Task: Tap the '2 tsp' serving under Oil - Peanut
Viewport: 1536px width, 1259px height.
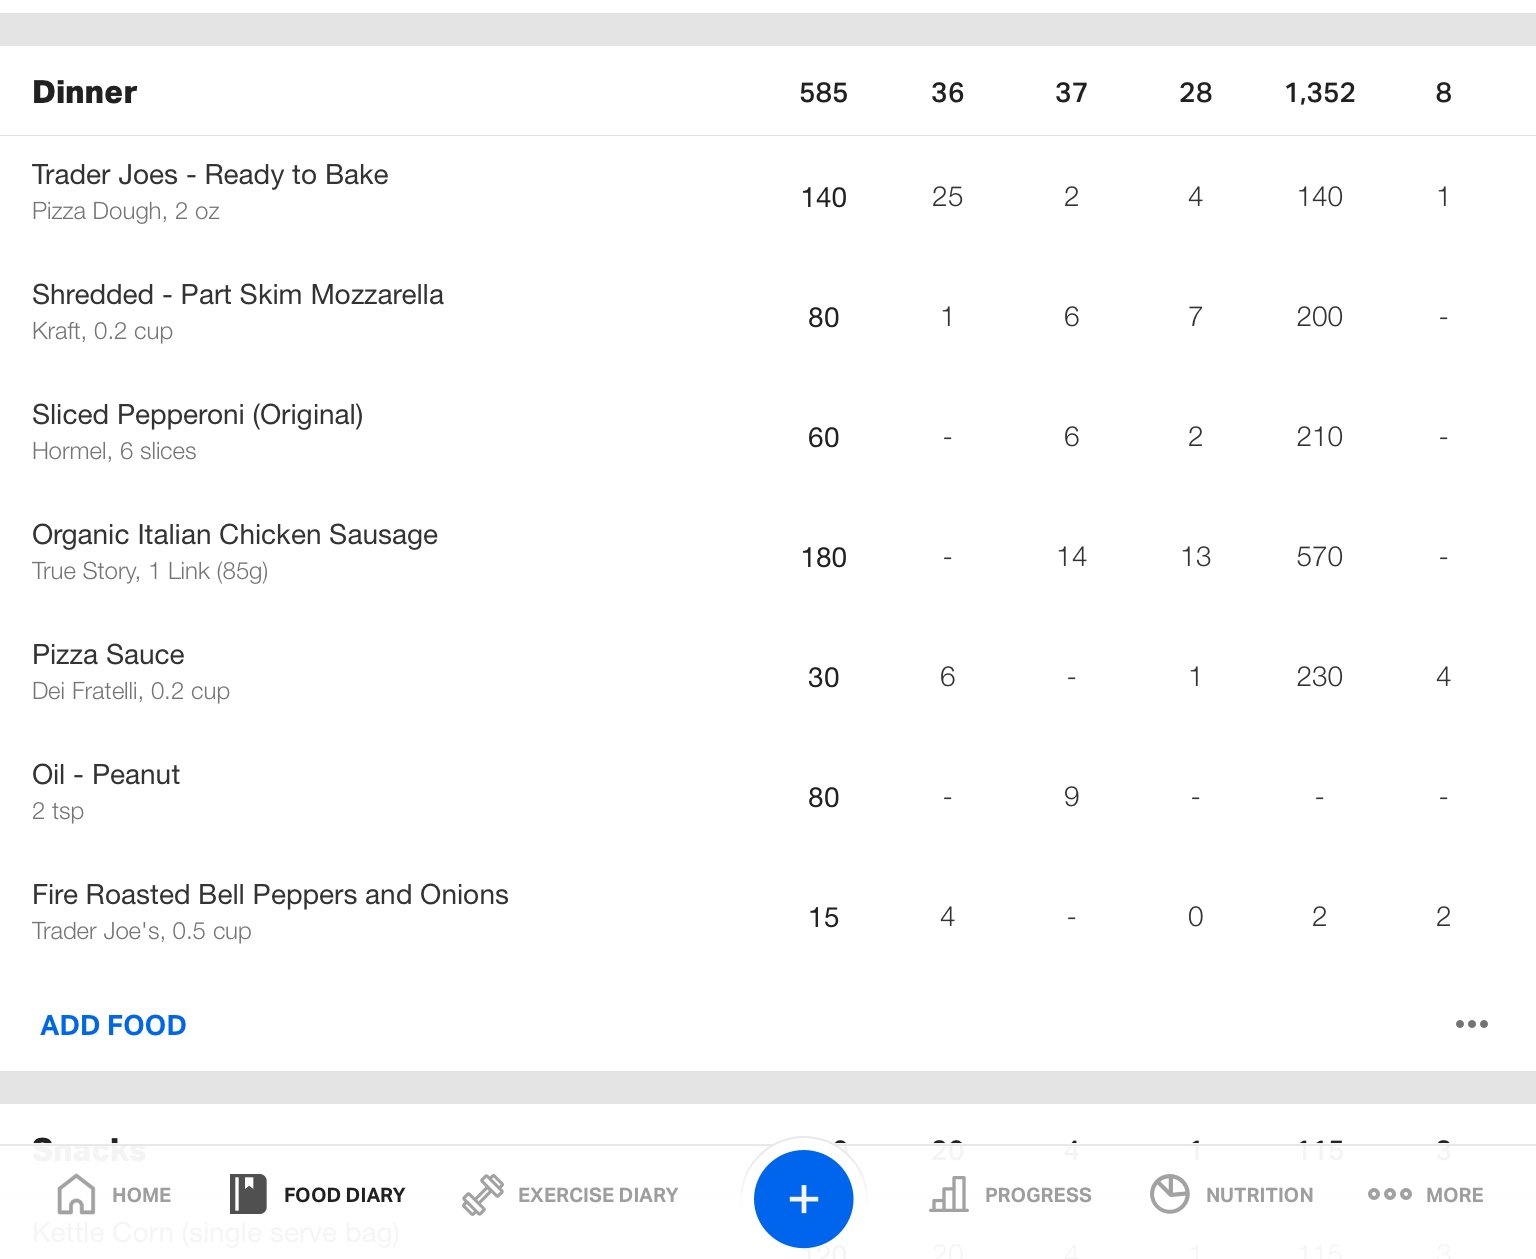Action: pos(58,811)
